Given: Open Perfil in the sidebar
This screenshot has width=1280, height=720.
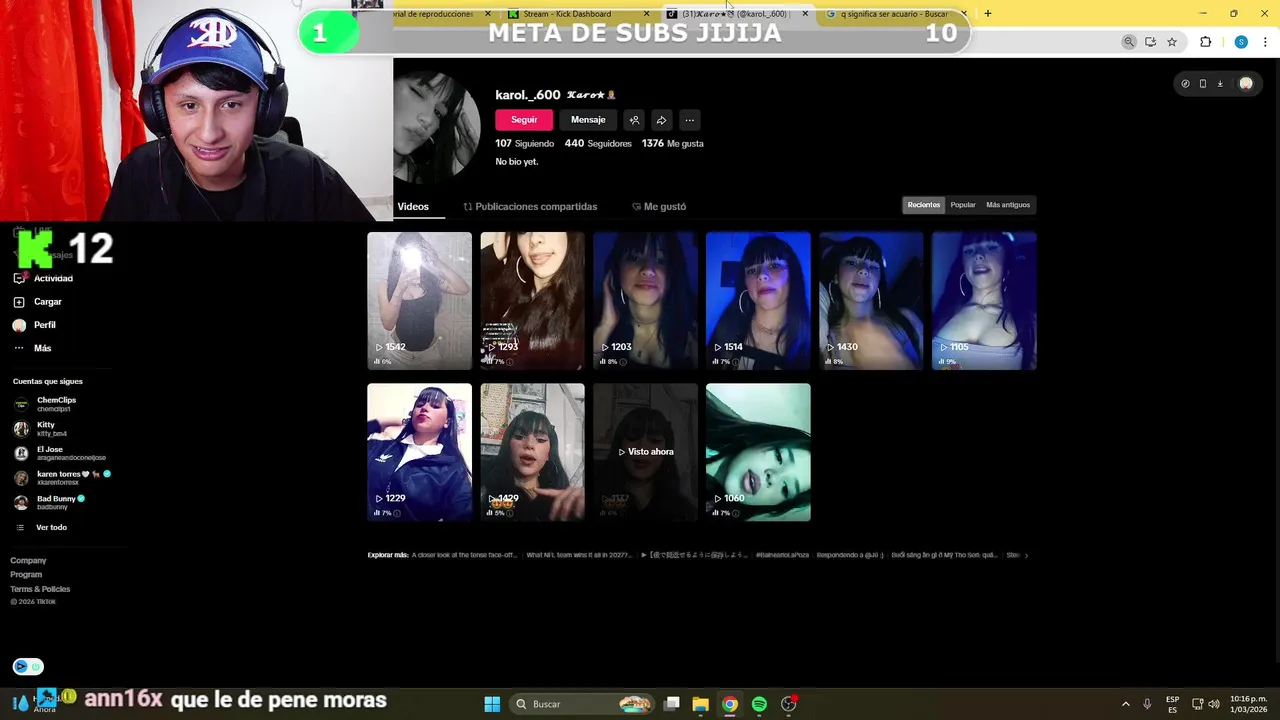Looking at the screenshot, I should tap(34, 325).
